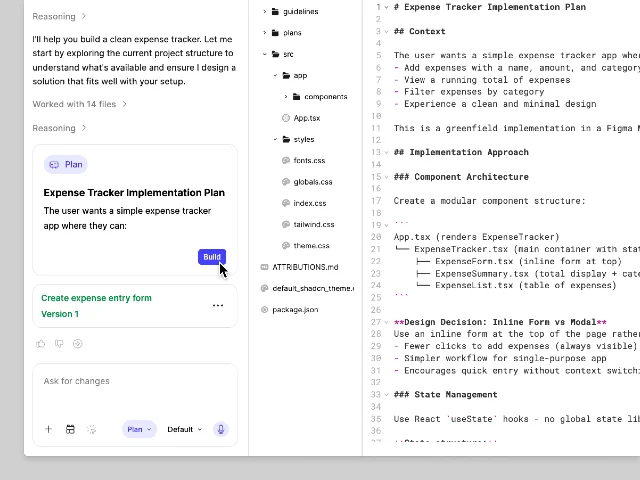The image size is (640, 480).
Task: Fold Implementation Approach section at line 13
Action: (x=386, y=152)
